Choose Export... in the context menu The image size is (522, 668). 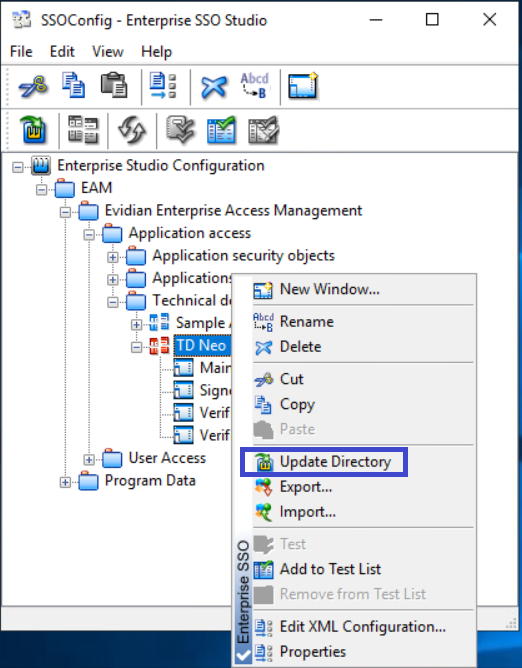click(363, 487)
